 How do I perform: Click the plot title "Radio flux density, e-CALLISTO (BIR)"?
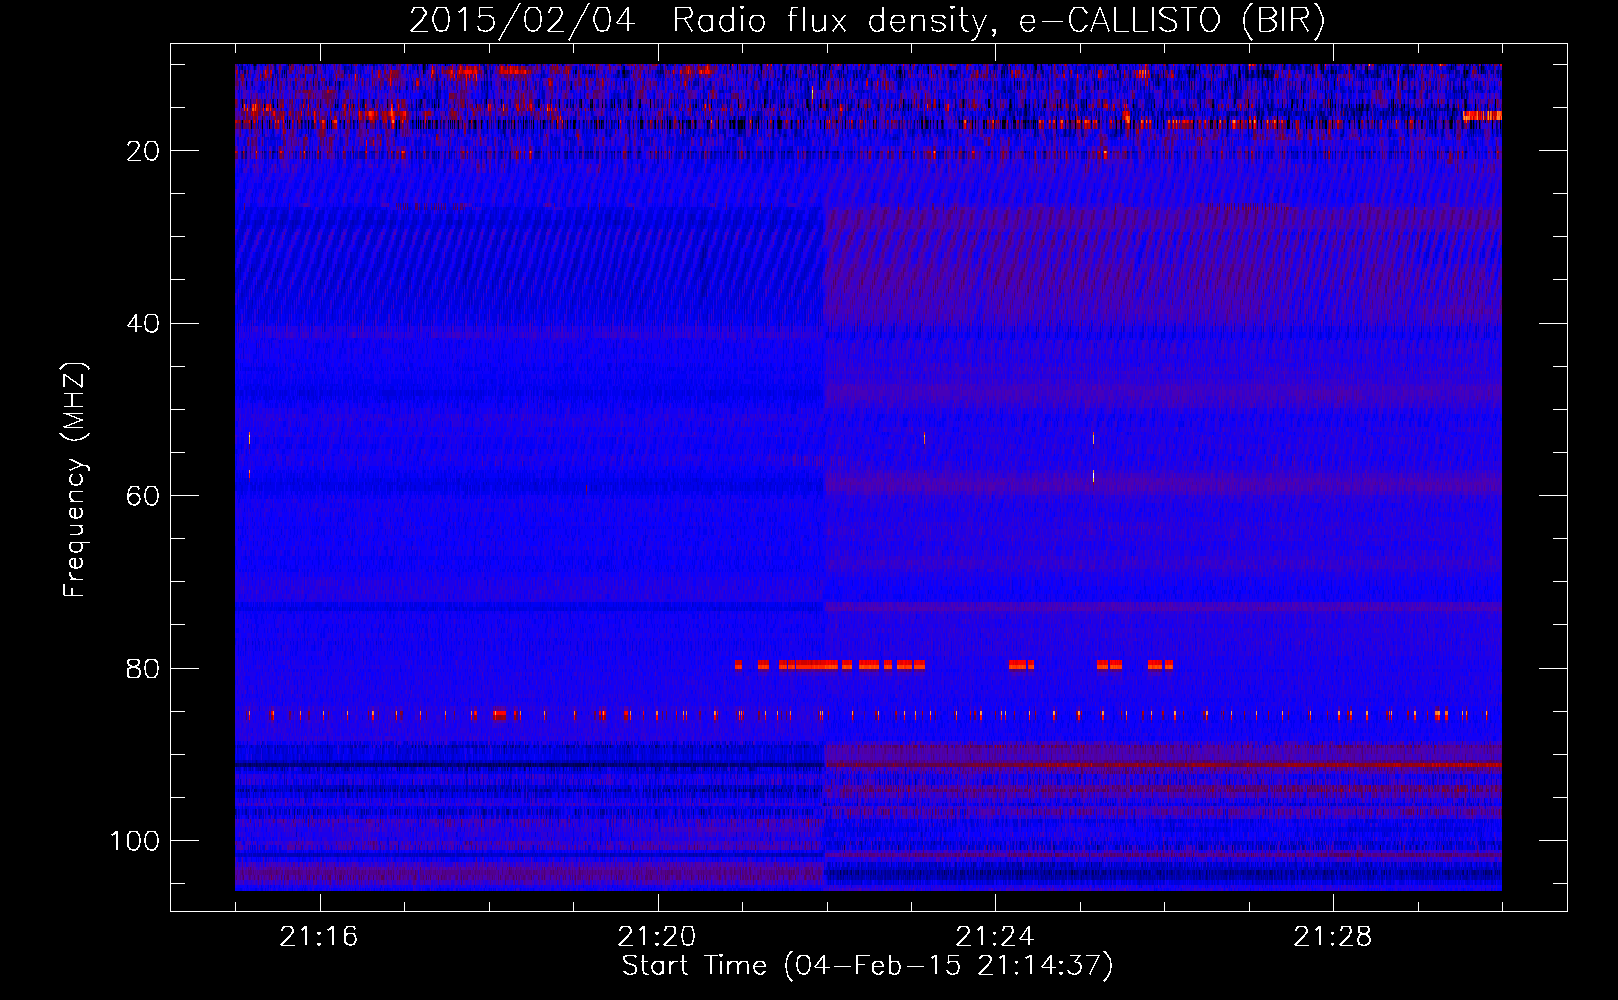click(x=999, y=21)
